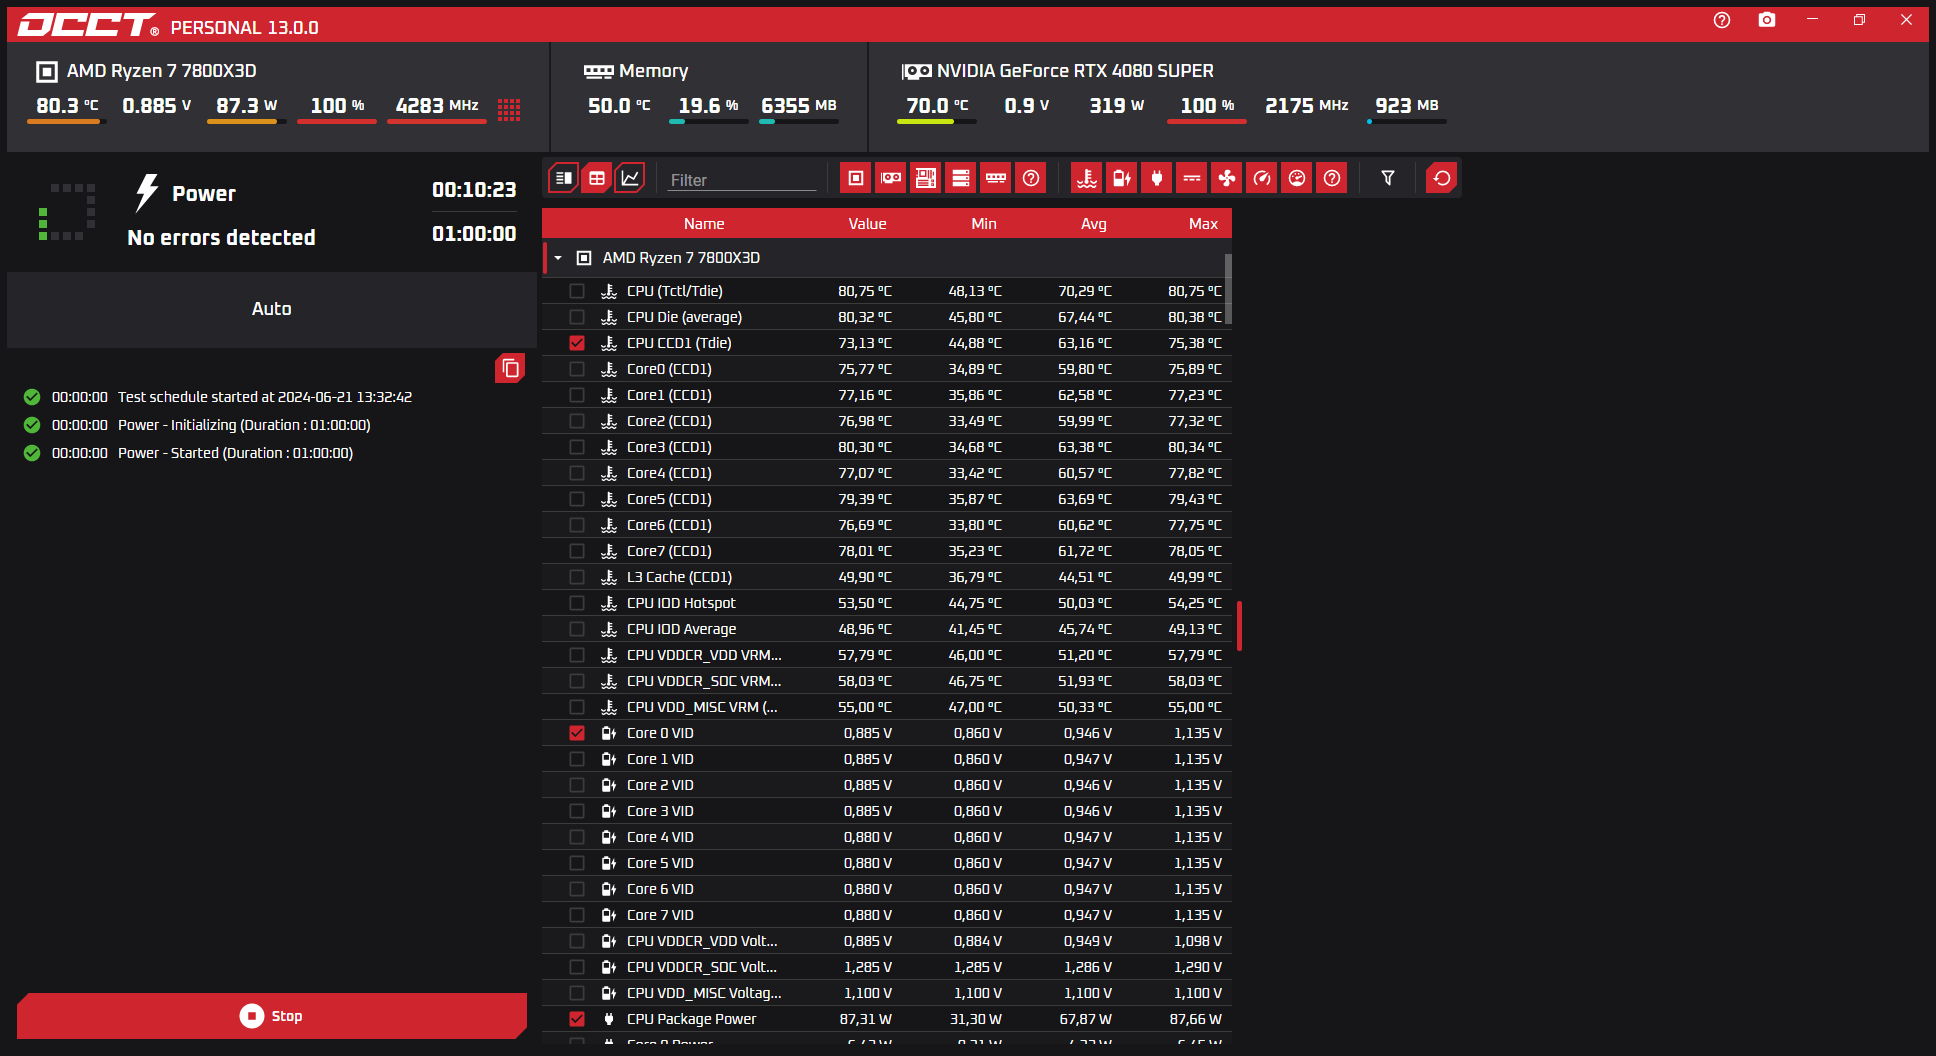
Task: Sort by the Name column header
Action: (704, 224)
